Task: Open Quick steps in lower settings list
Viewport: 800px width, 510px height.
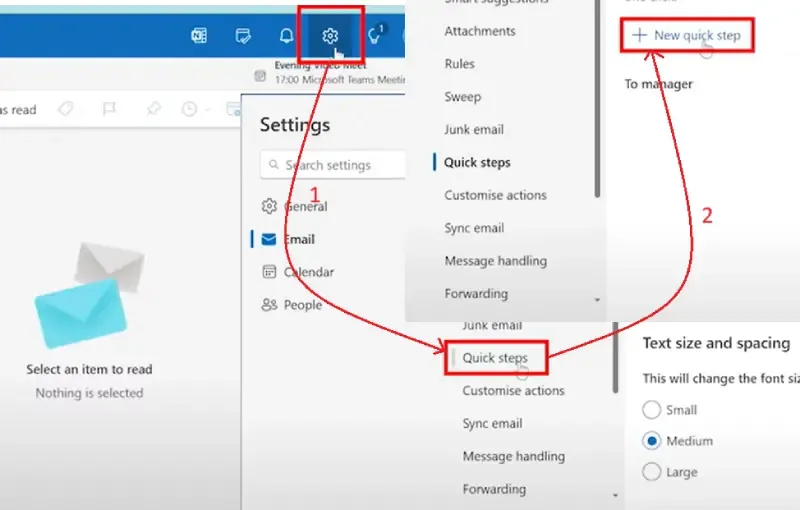Action: tap(495, 358)
